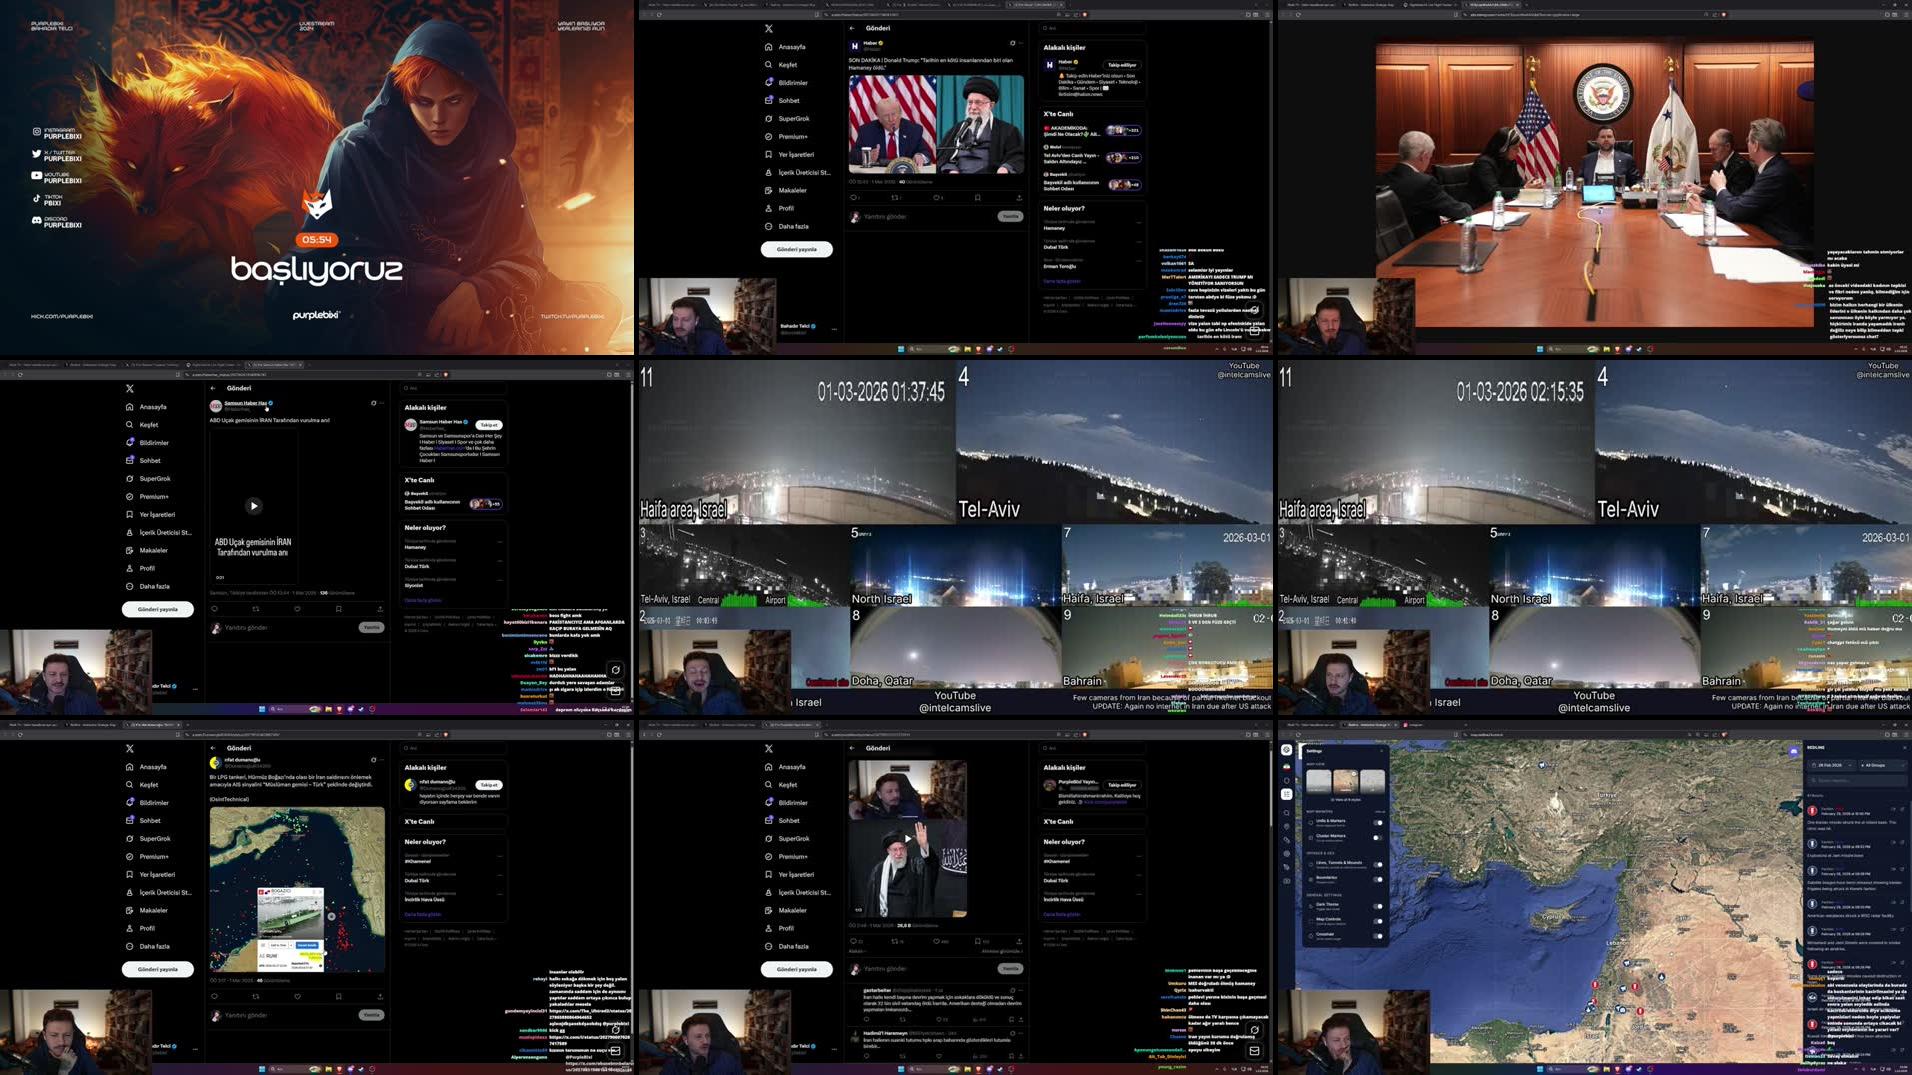Open the search tool in the map sidebar
Viewport: 1912px width, 1075px height.
[x=1286, y=812]
